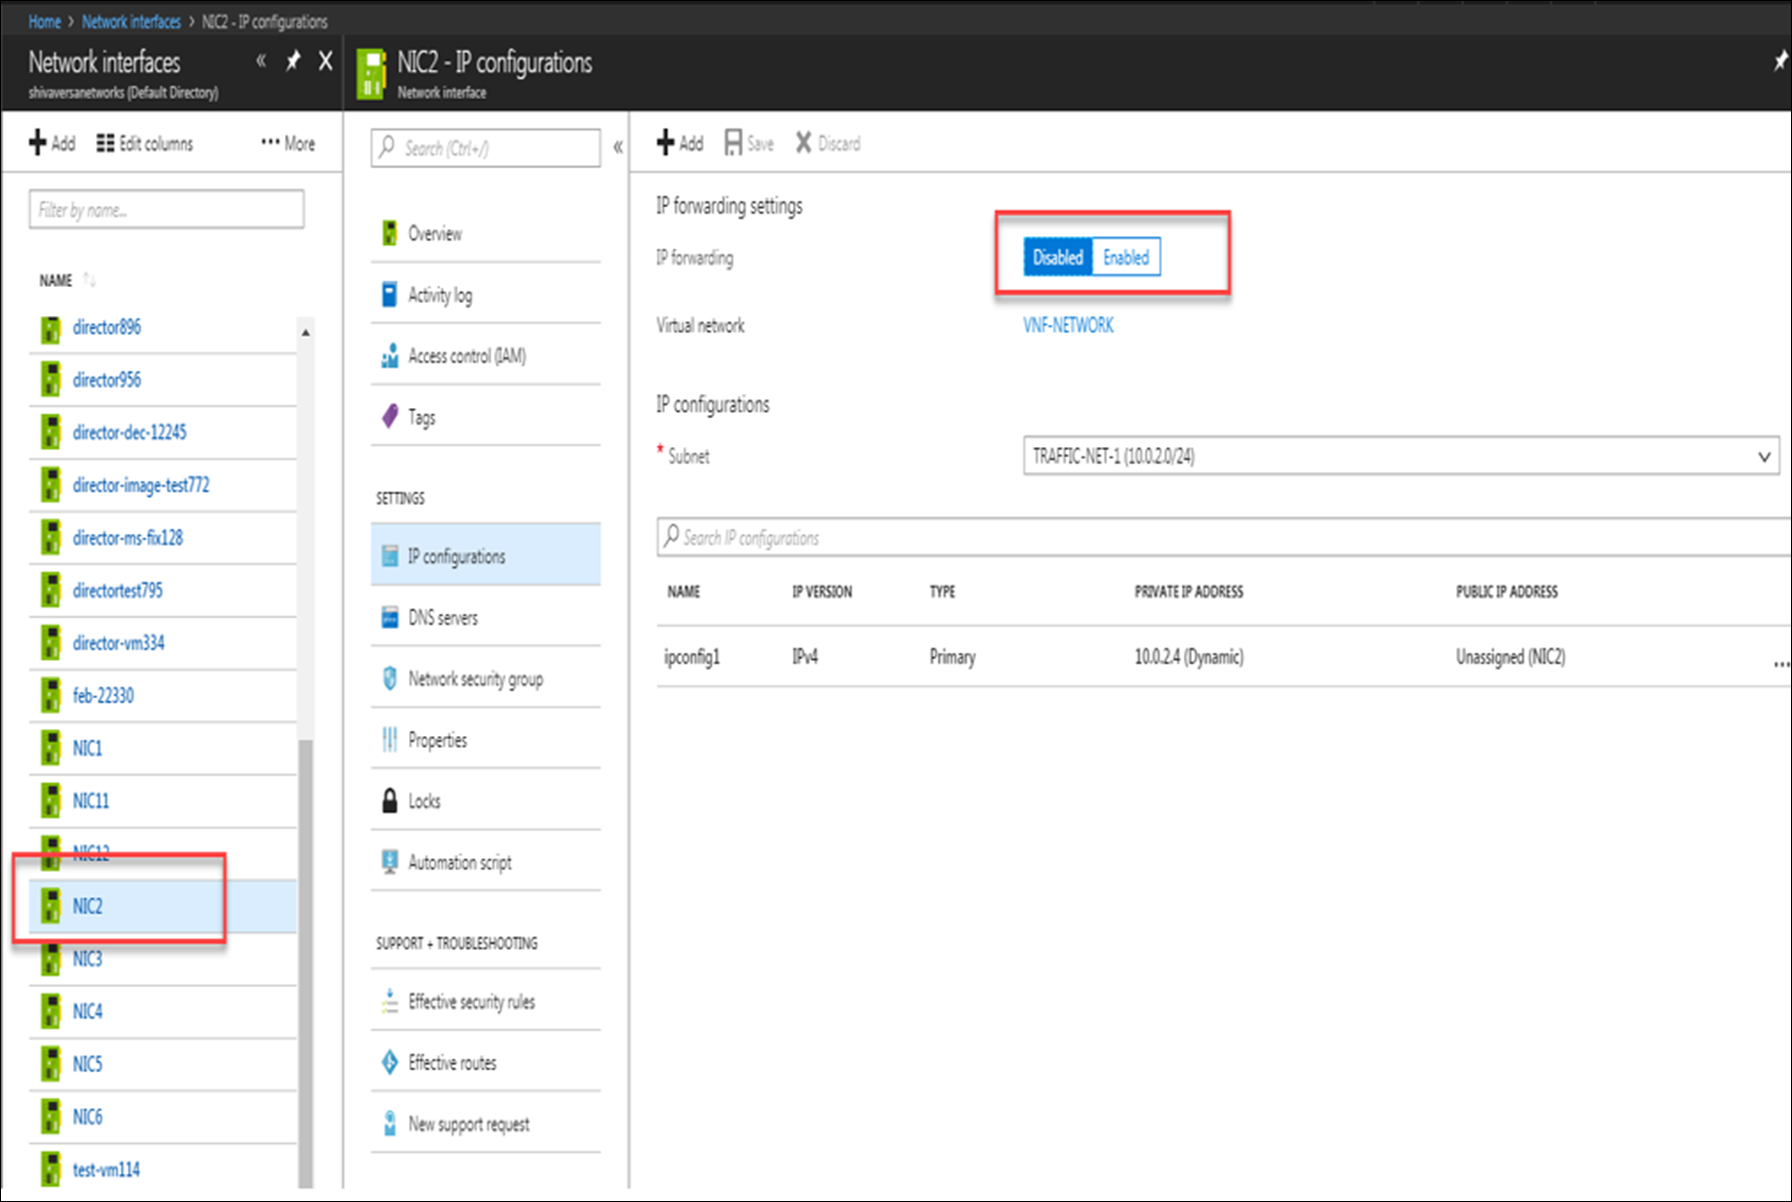Click the interface list scrollbar up arrow
This screenshot has height=1202, width=1792.
pos(306,332)
